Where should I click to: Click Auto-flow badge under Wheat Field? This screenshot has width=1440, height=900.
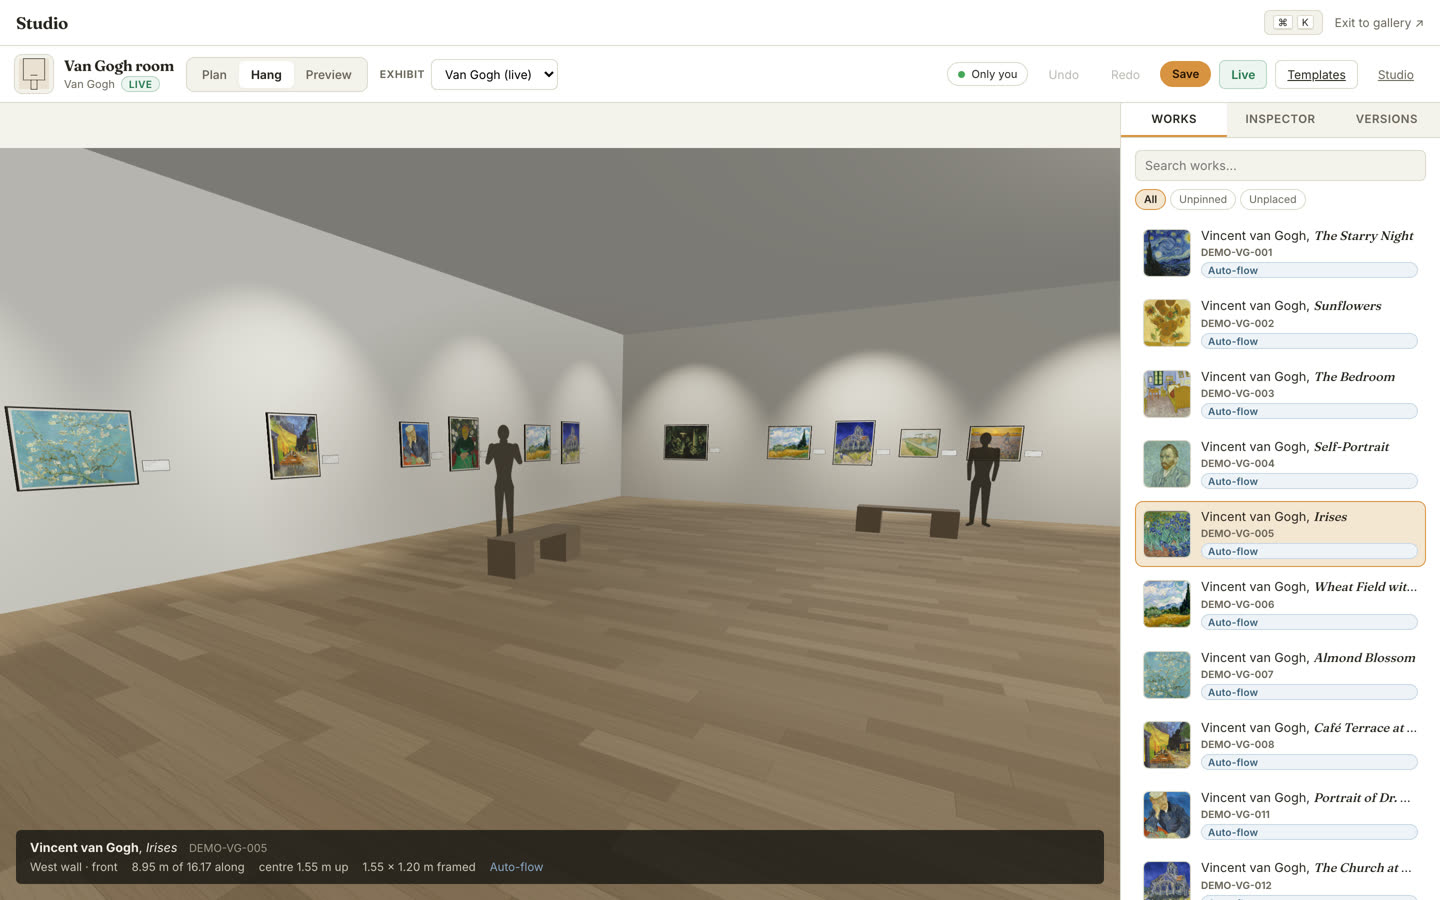(1309, 622)
